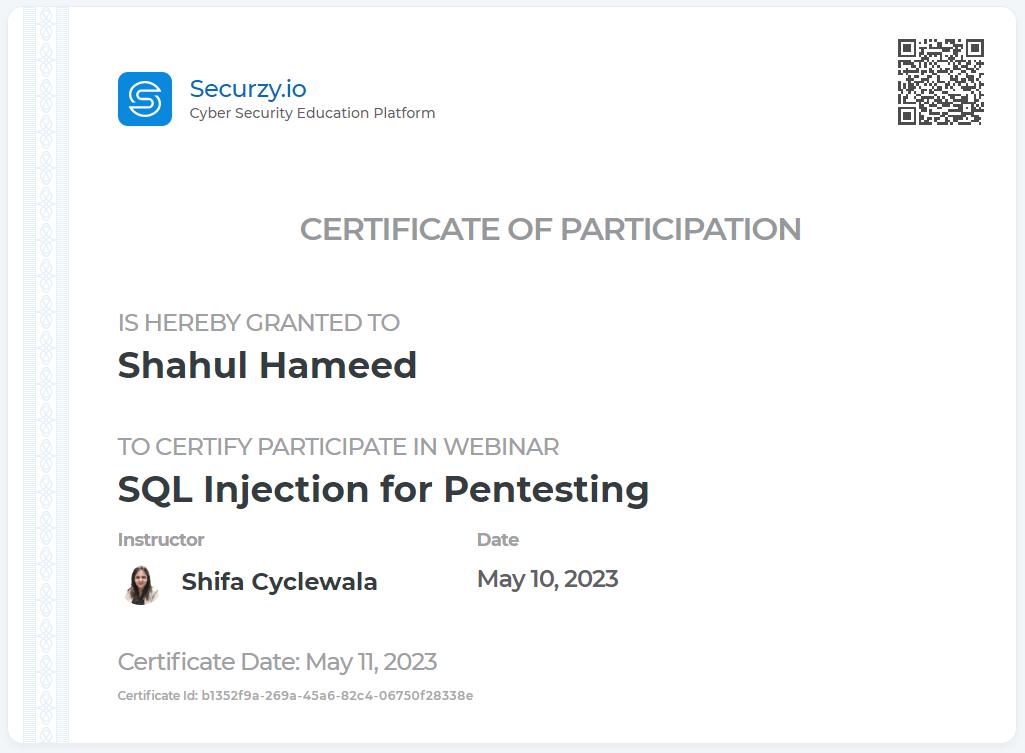Click the Date label above webinar date

[497, 540]
